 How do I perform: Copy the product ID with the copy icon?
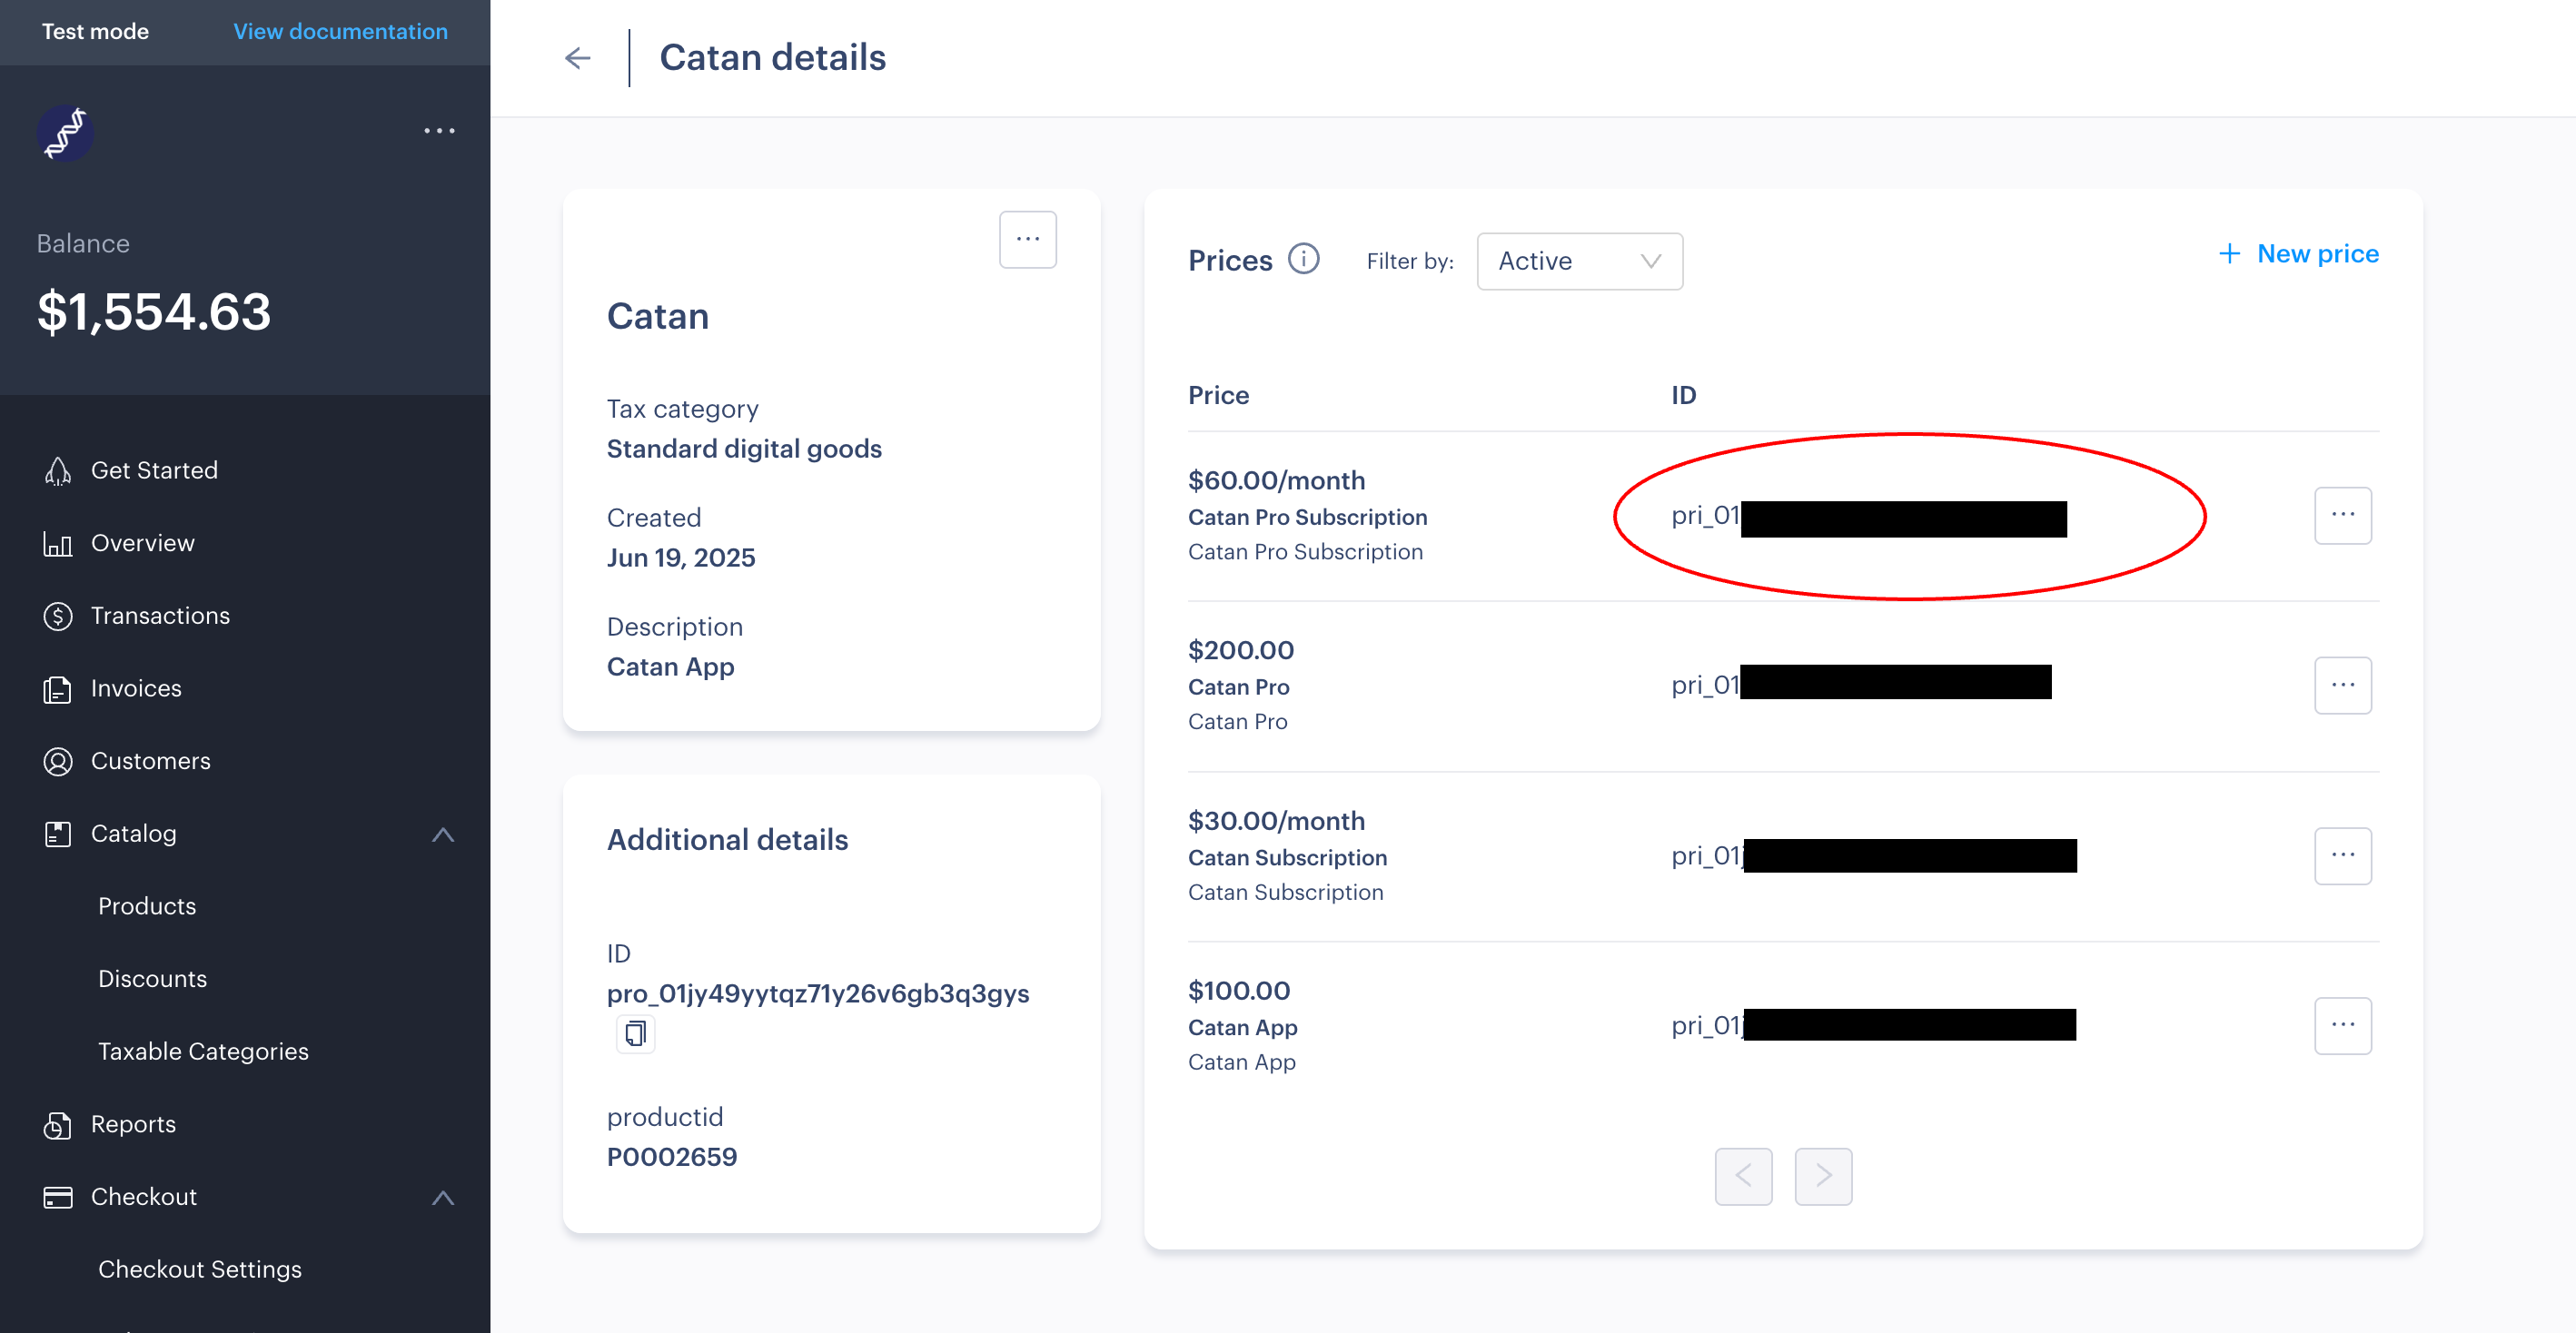click(x=635, y=1033)
